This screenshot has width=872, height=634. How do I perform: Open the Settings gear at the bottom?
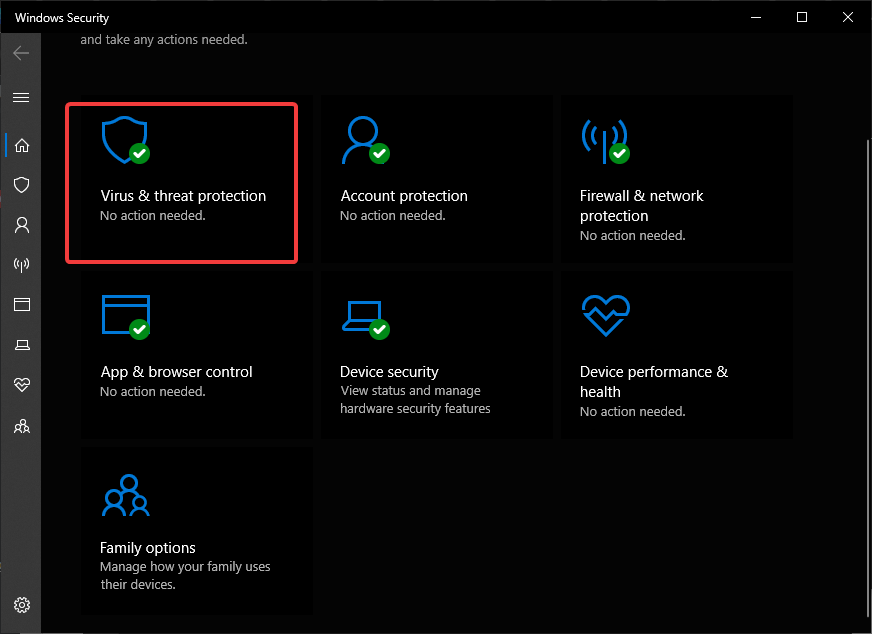click(21, 605)
